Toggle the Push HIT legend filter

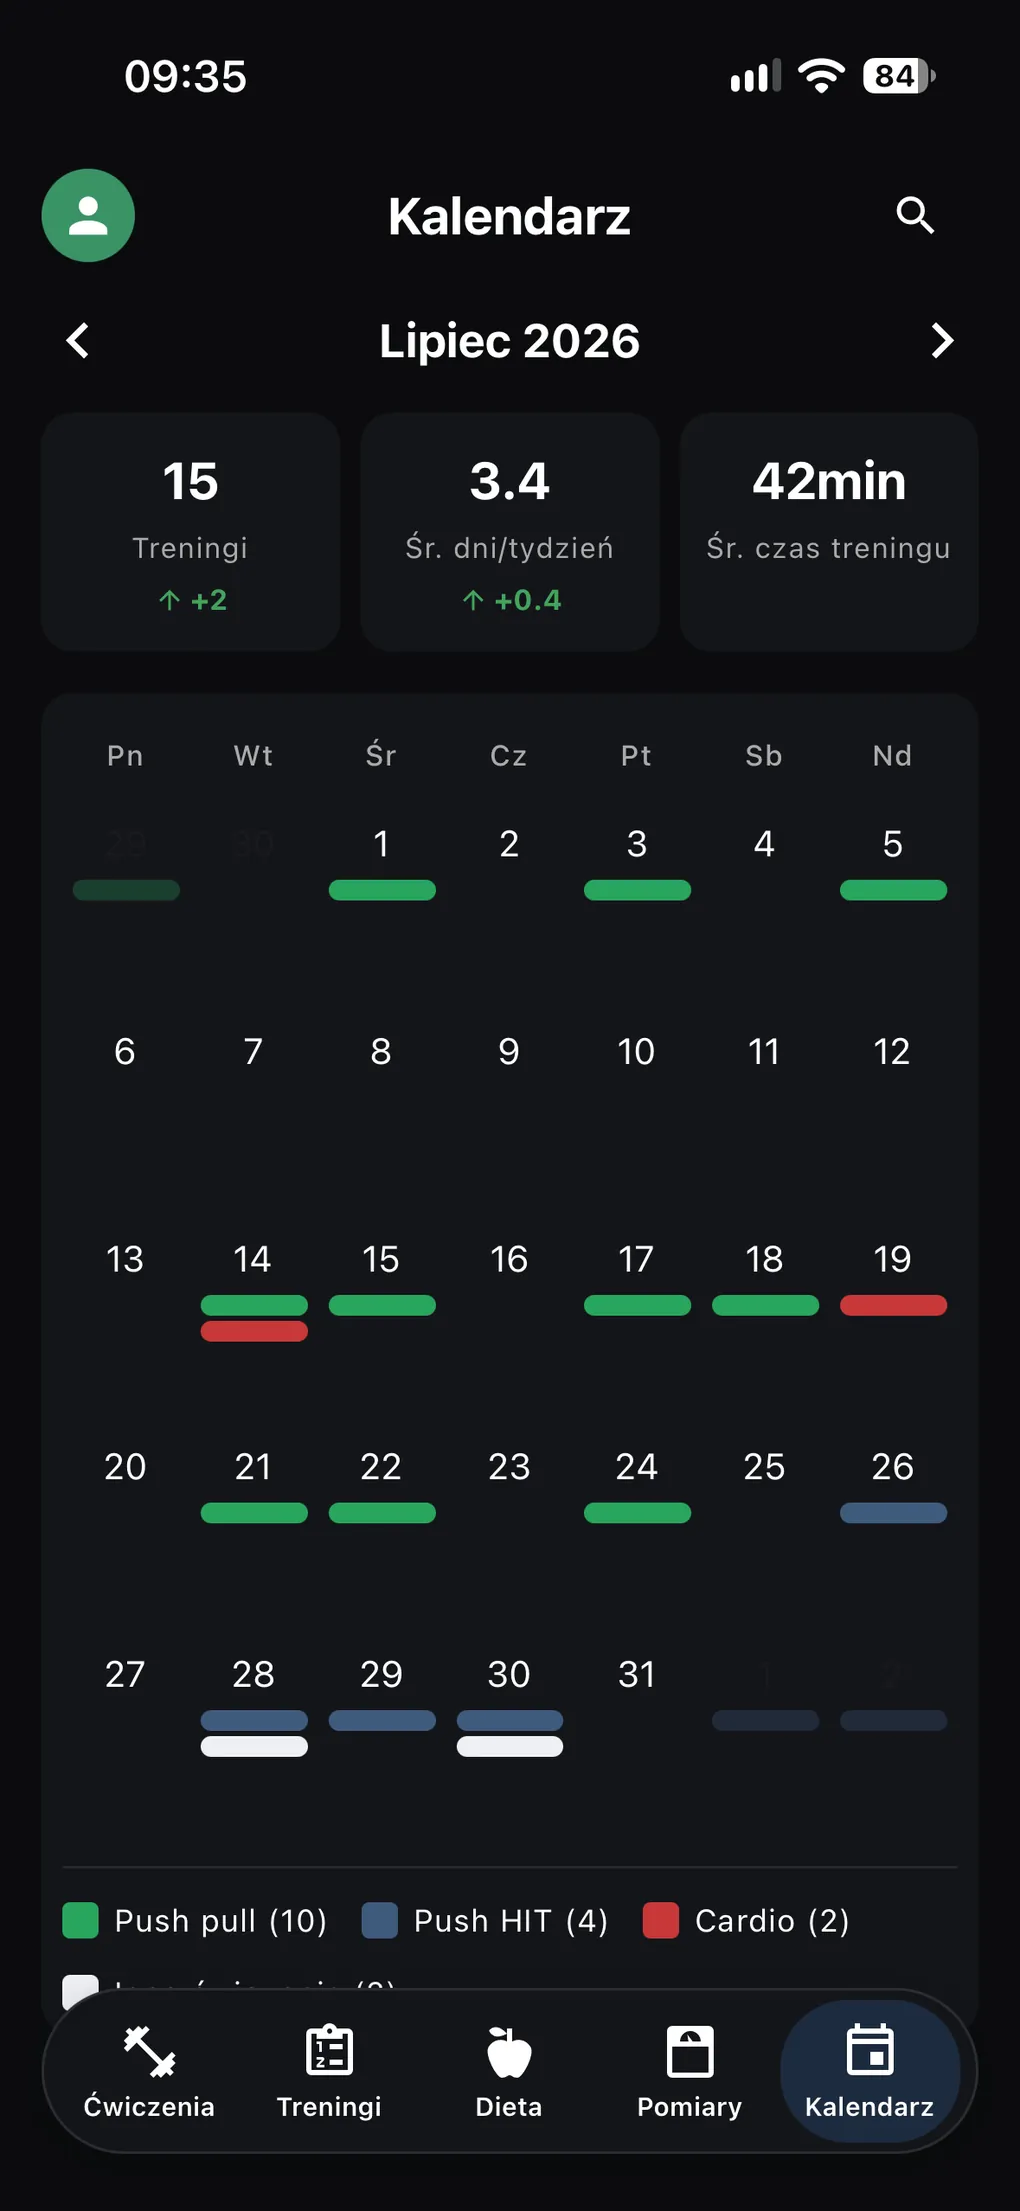[485, 1920]
